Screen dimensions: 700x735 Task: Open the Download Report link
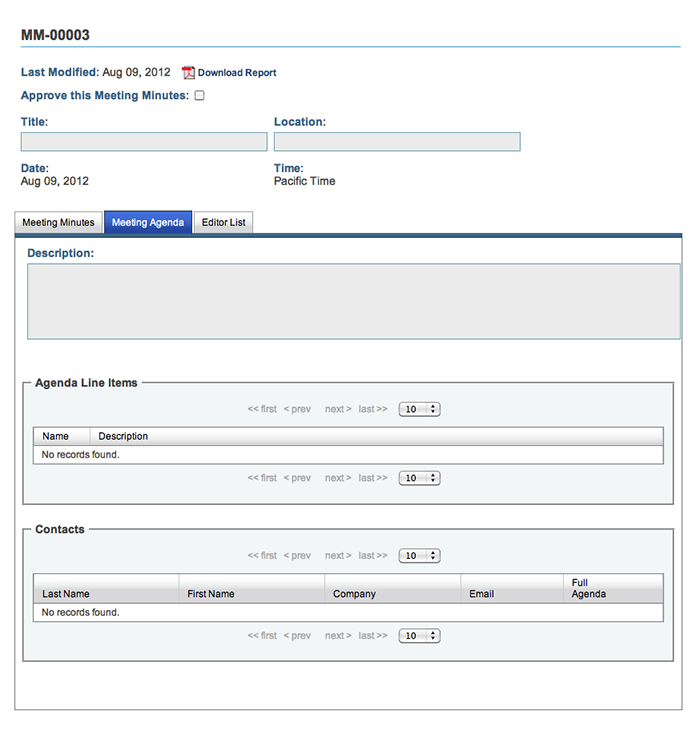click(x=237, y=73)
